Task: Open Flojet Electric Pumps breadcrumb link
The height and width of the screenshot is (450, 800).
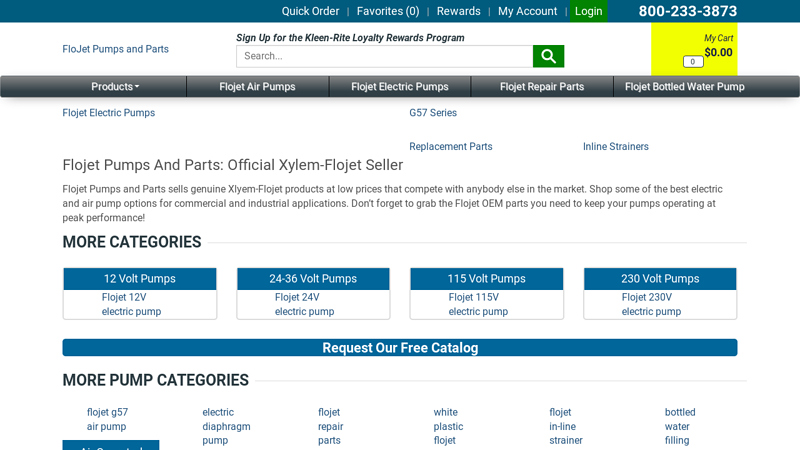Action: 109,113
